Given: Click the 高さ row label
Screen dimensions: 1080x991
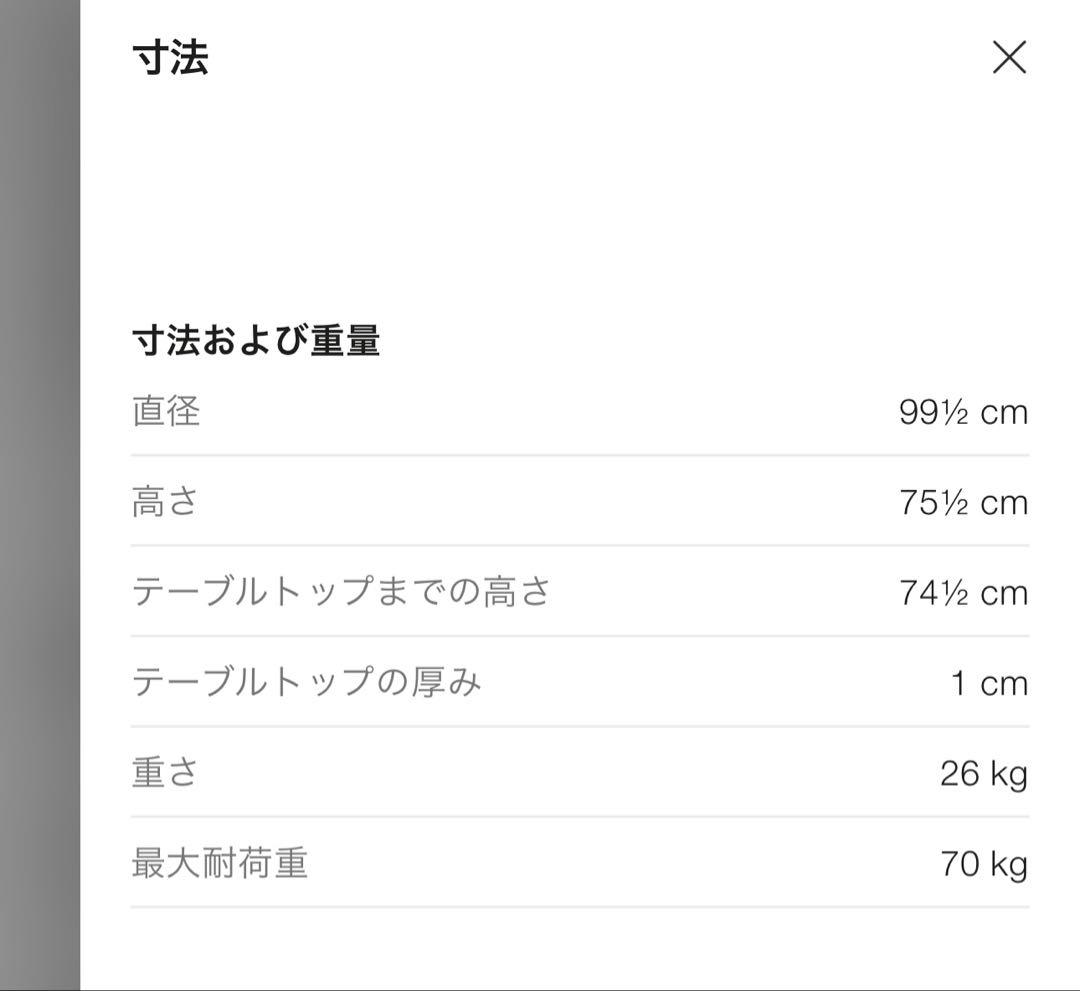Looking at the screenshot, I should point(166,501).
